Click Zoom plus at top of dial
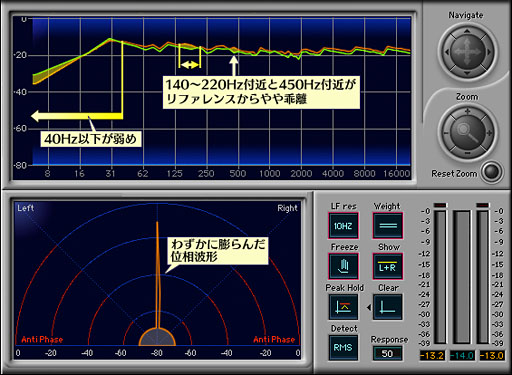The width and height of the screenshot is (512, 375). (x=468, y=112)
